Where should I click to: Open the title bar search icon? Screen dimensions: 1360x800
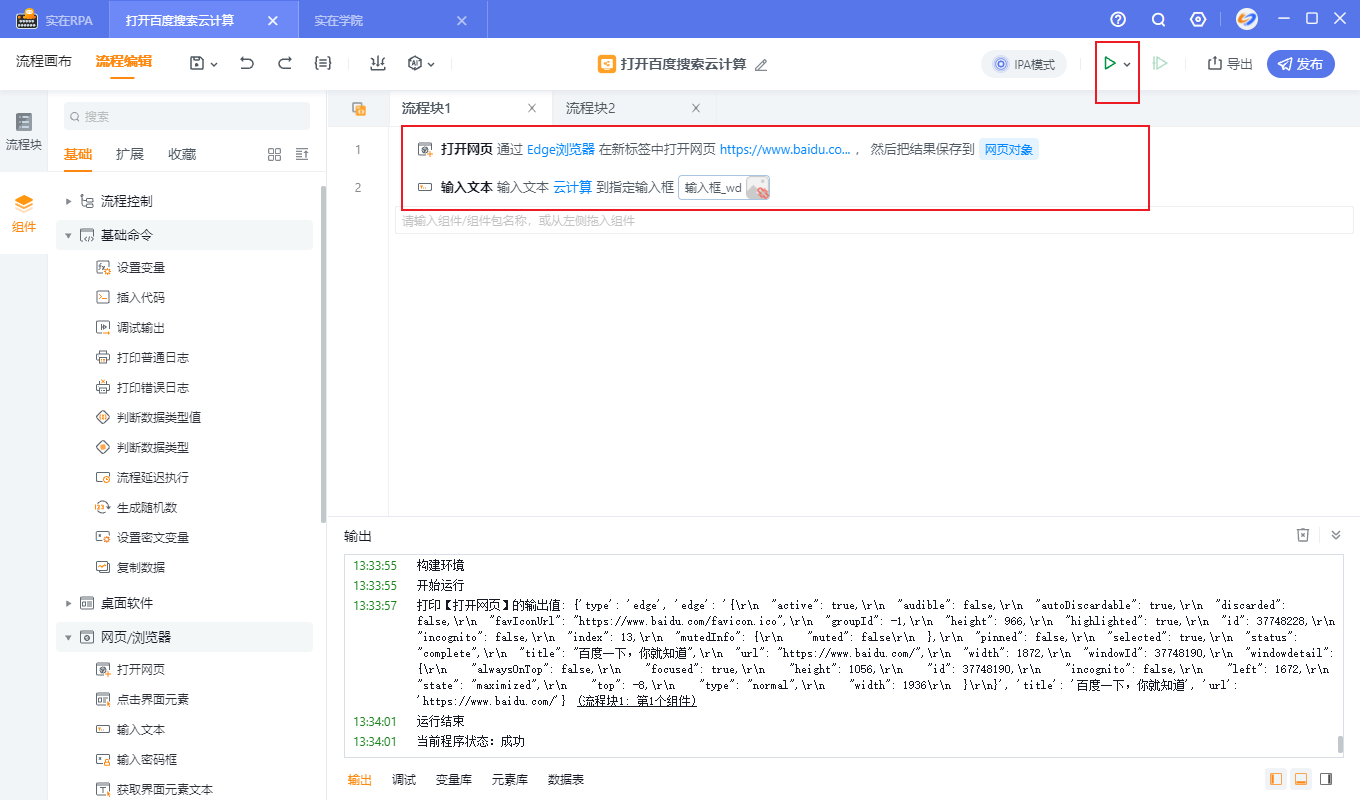pos(1158,19)
